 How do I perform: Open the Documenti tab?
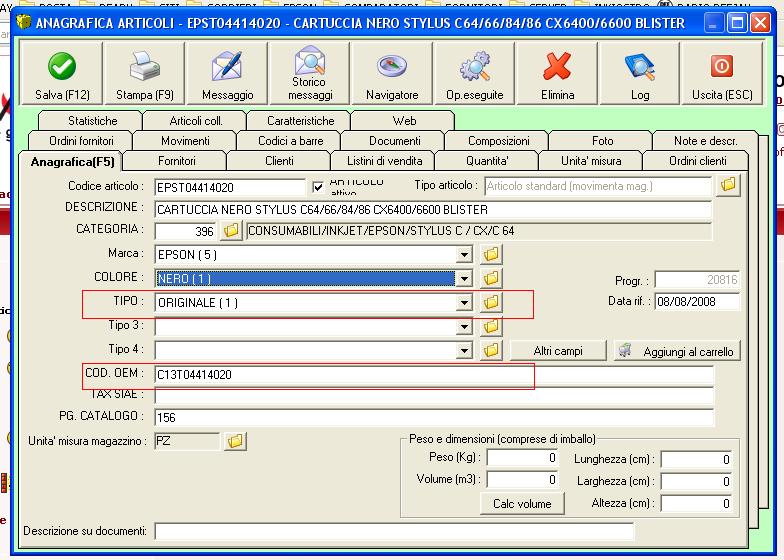tap(394, 141)
